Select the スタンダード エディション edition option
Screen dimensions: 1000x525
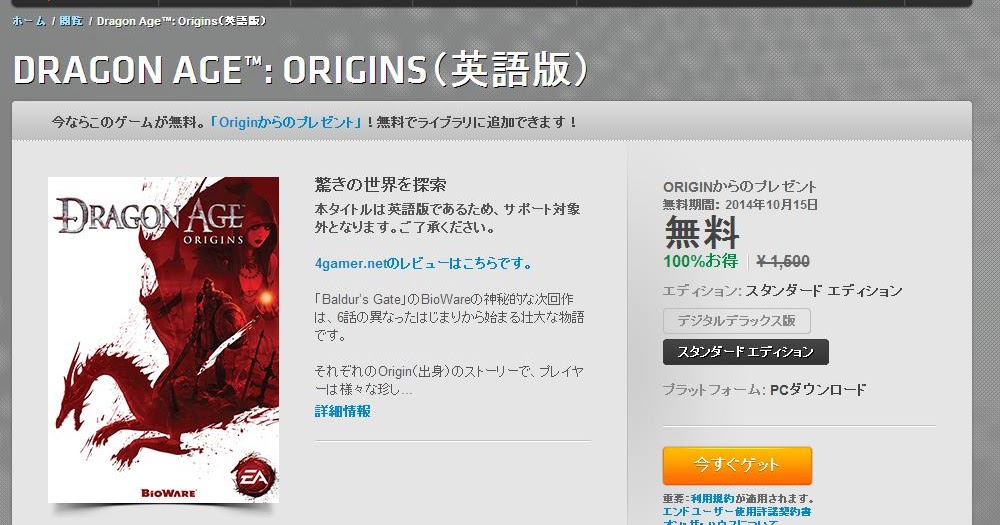746,352
